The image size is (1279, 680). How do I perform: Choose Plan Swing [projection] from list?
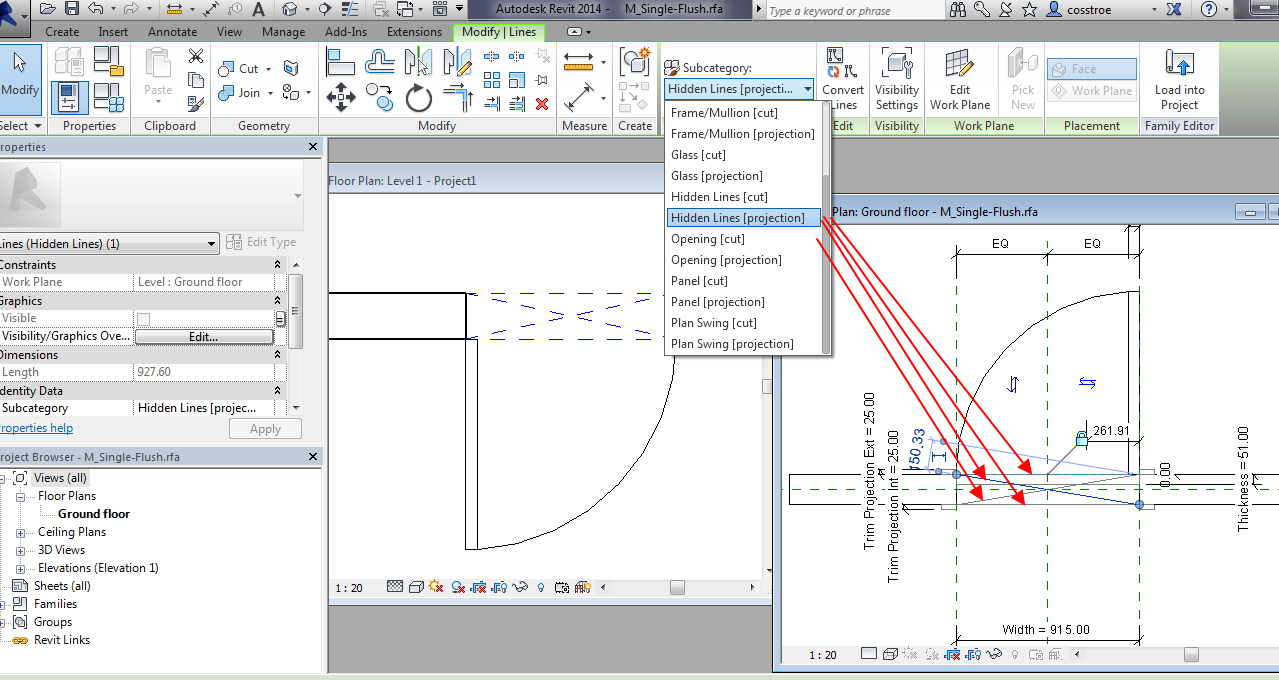[732, 344]
